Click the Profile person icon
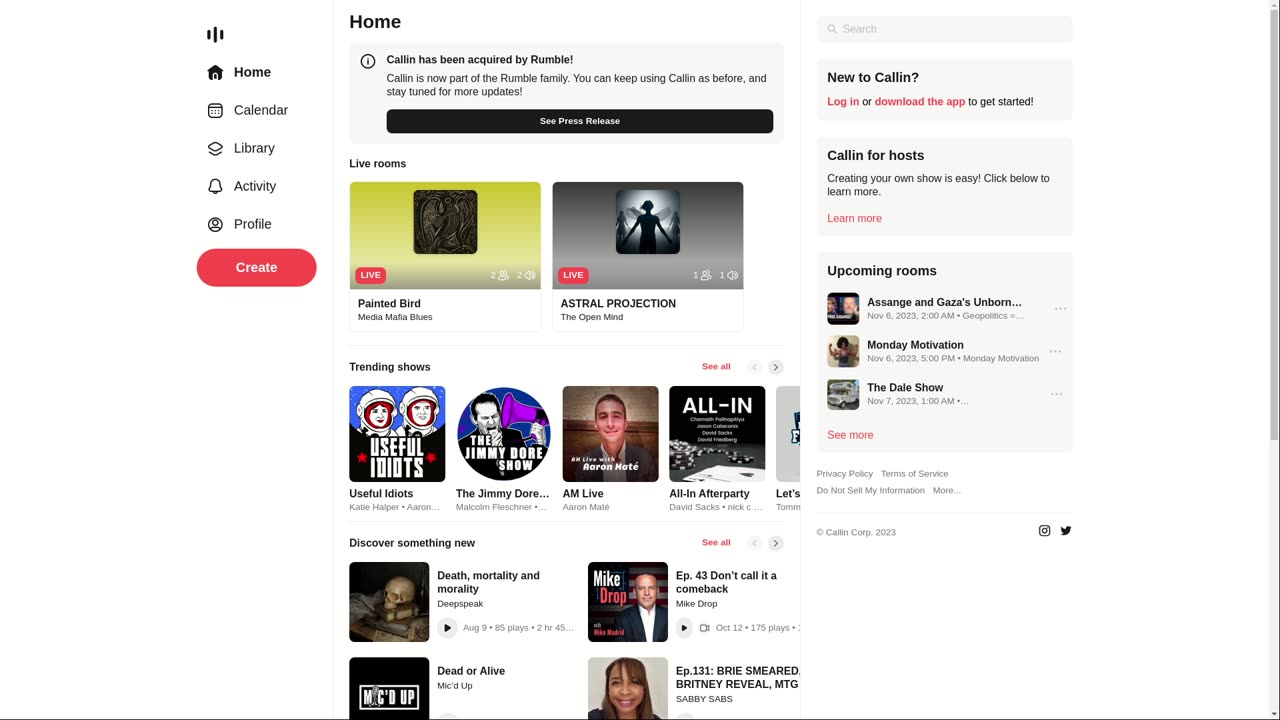The image size is (1280, 720). (x=215, y=225)
